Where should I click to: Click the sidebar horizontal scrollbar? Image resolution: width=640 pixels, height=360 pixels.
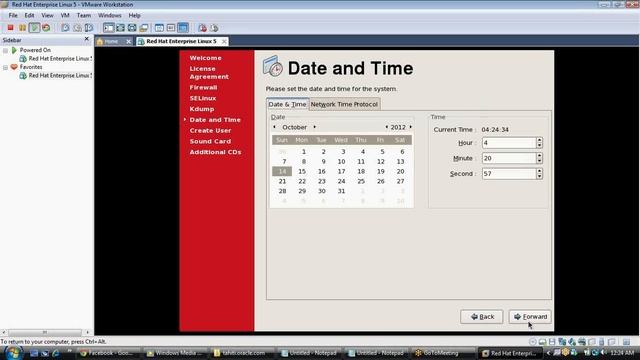pyautogui.click(x=45, y=332)
